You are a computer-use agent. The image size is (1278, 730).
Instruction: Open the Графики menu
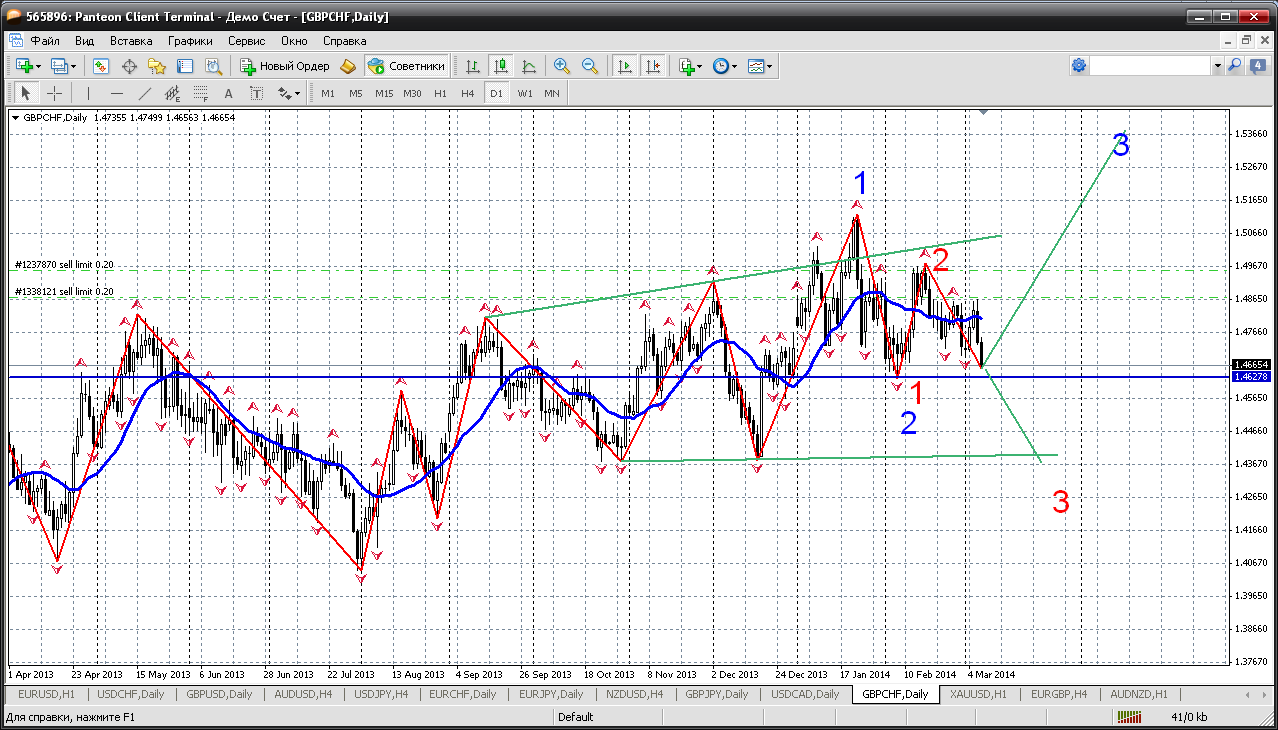pyautogui.click(x=190, y=41)
